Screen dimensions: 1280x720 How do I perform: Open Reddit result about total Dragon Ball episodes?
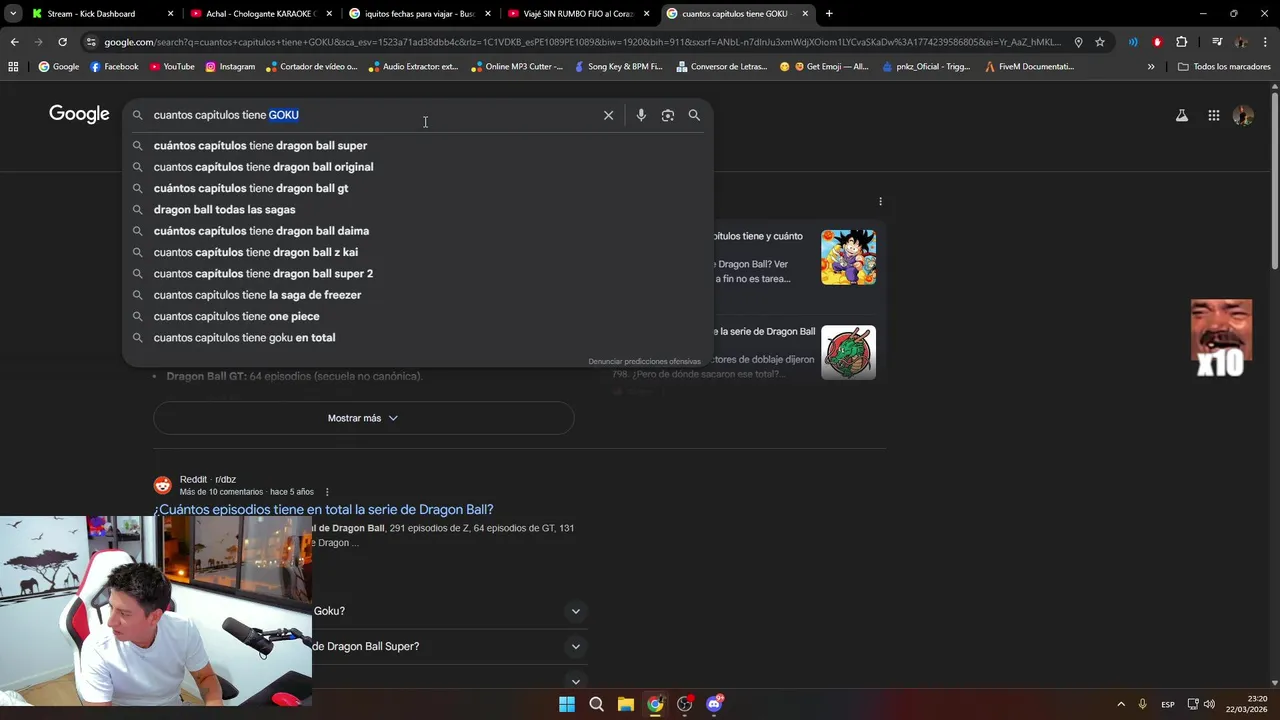pos(323,510)
